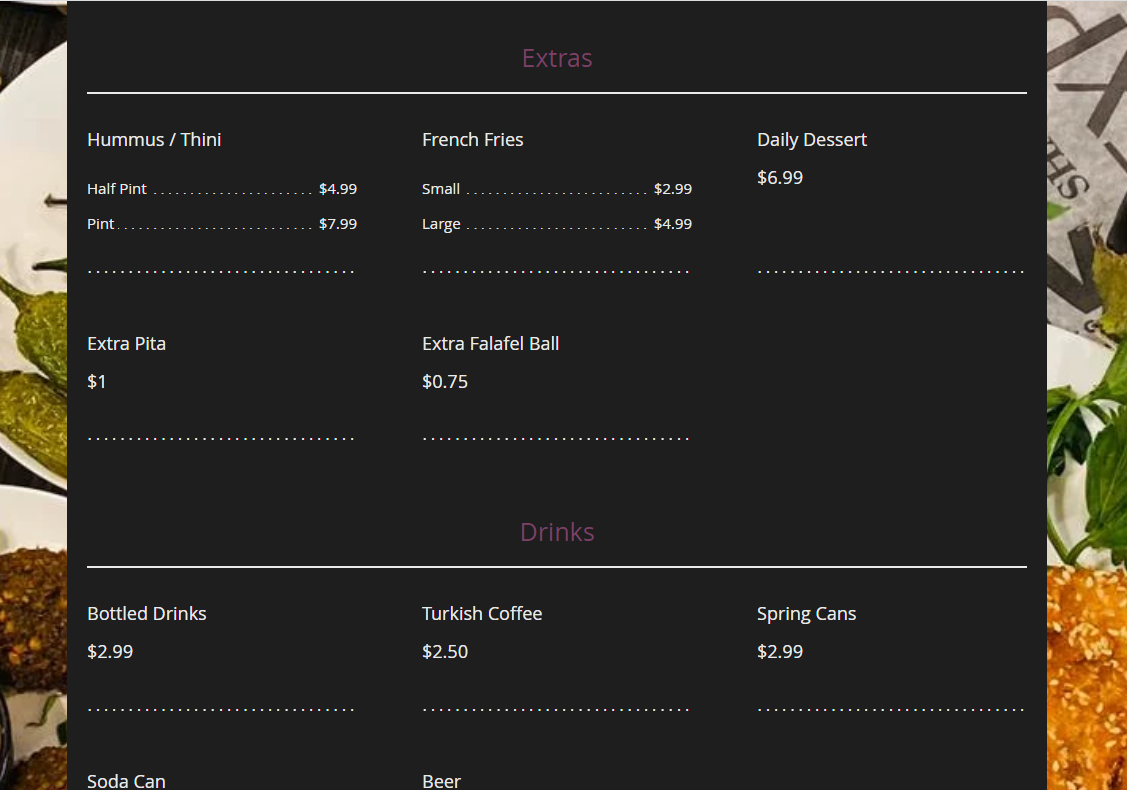Click the Pint $7.99 price option

[x=337, y=224]
